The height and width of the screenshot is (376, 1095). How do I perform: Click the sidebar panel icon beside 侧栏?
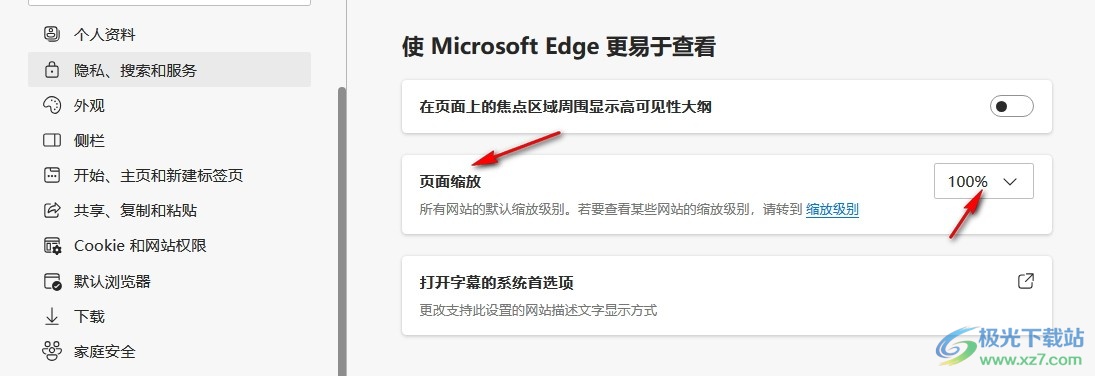52,140
